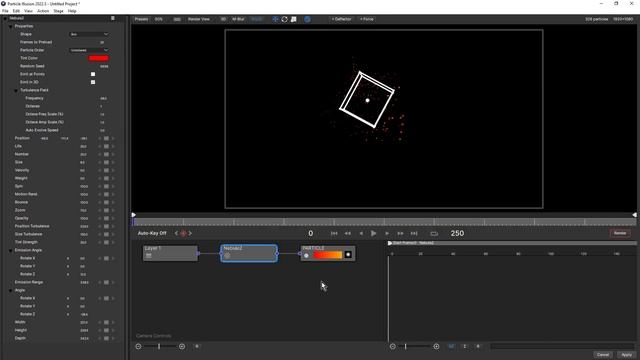Click the blue circular icon in viewport toolbar
The width and height of the screenshot is (640, 360).
[x=307, y=19]
